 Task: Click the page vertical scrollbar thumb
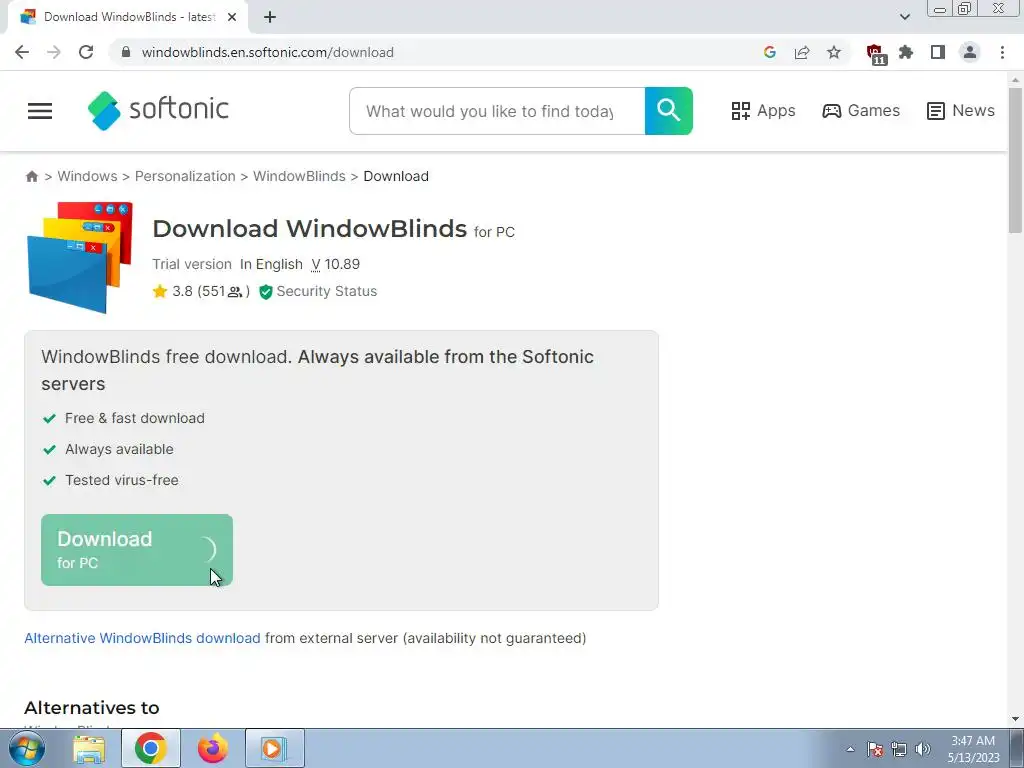[x=1015, y=160]
